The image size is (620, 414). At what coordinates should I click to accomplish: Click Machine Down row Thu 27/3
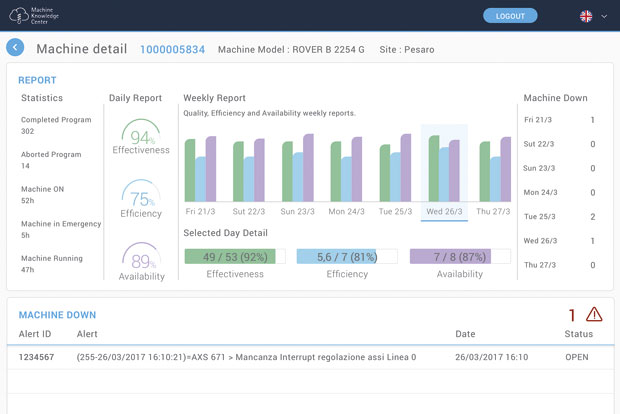coord(559,265)
